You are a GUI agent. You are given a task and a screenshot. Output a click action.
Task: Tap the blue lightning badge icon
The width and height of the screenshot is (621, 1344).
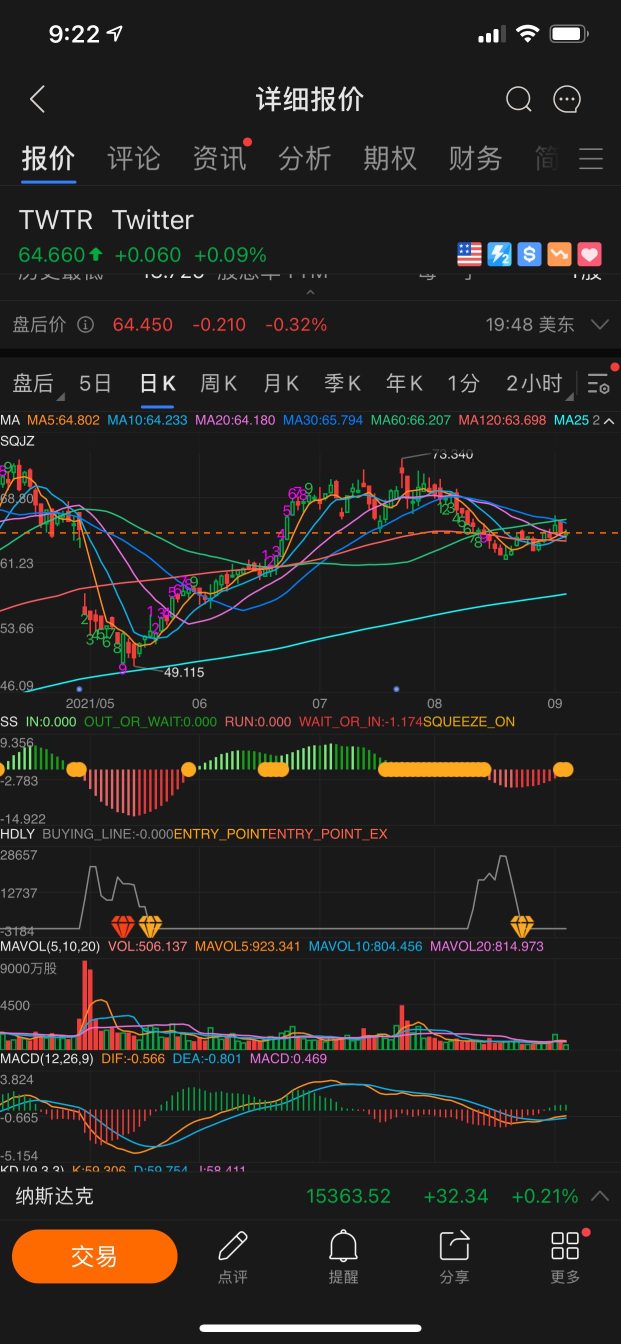pyautogui.click(x=500, y=254)
